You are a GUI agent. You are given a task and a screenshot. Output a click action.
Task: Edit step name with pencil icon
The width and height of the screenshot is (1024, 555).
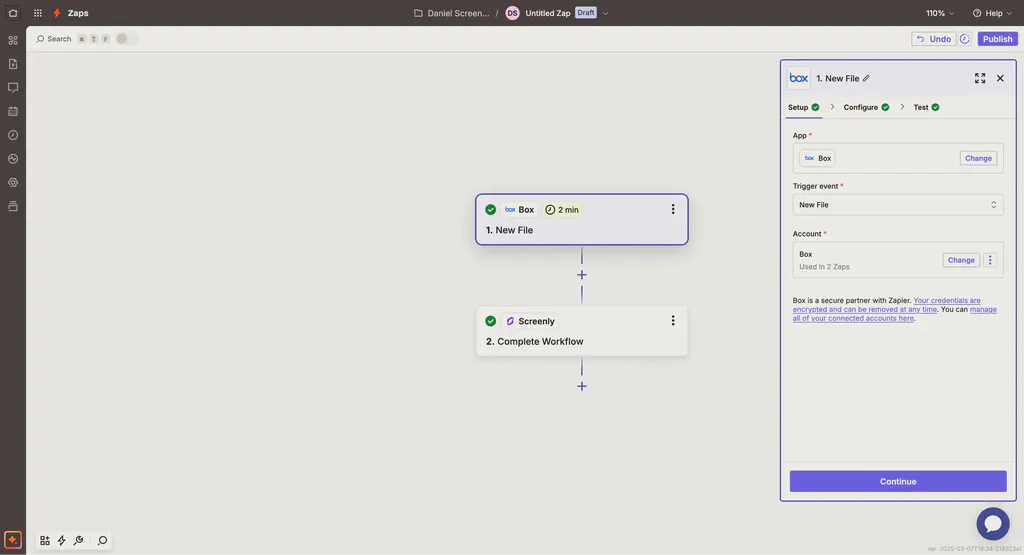coord(866,78)
